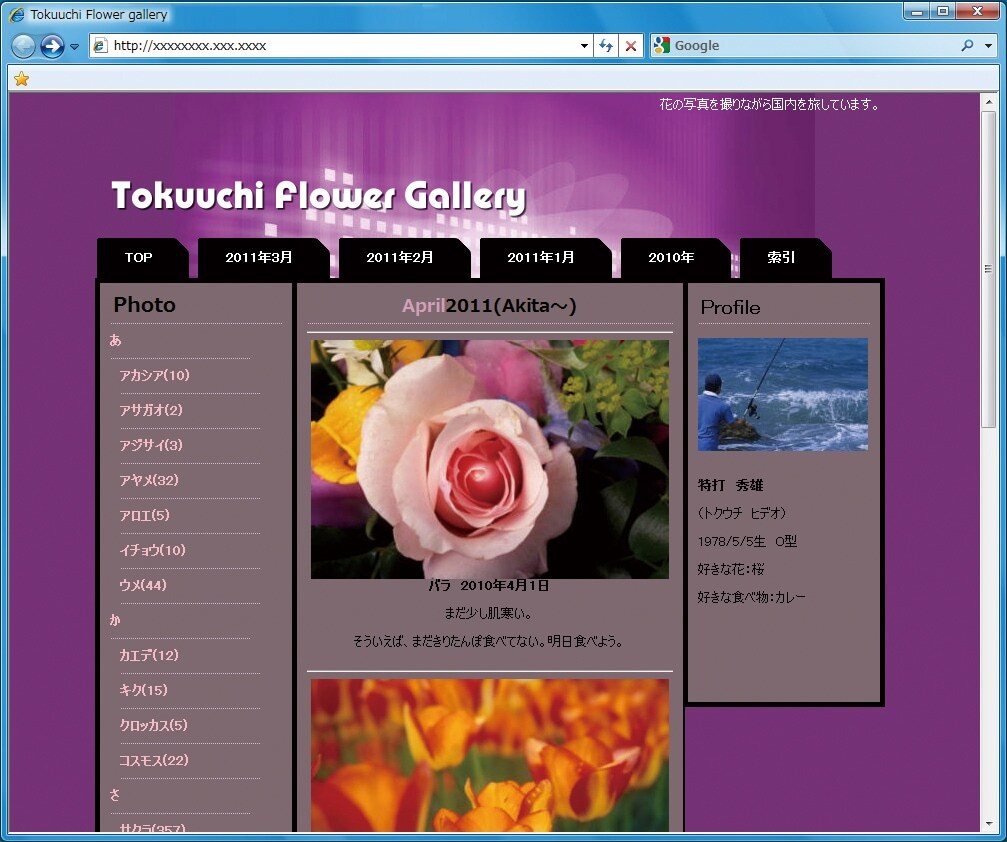This screenshot has width=1007, height=842.
Task: Open the イチョウ(10) photo link
Action: click(x=152, y=550)
